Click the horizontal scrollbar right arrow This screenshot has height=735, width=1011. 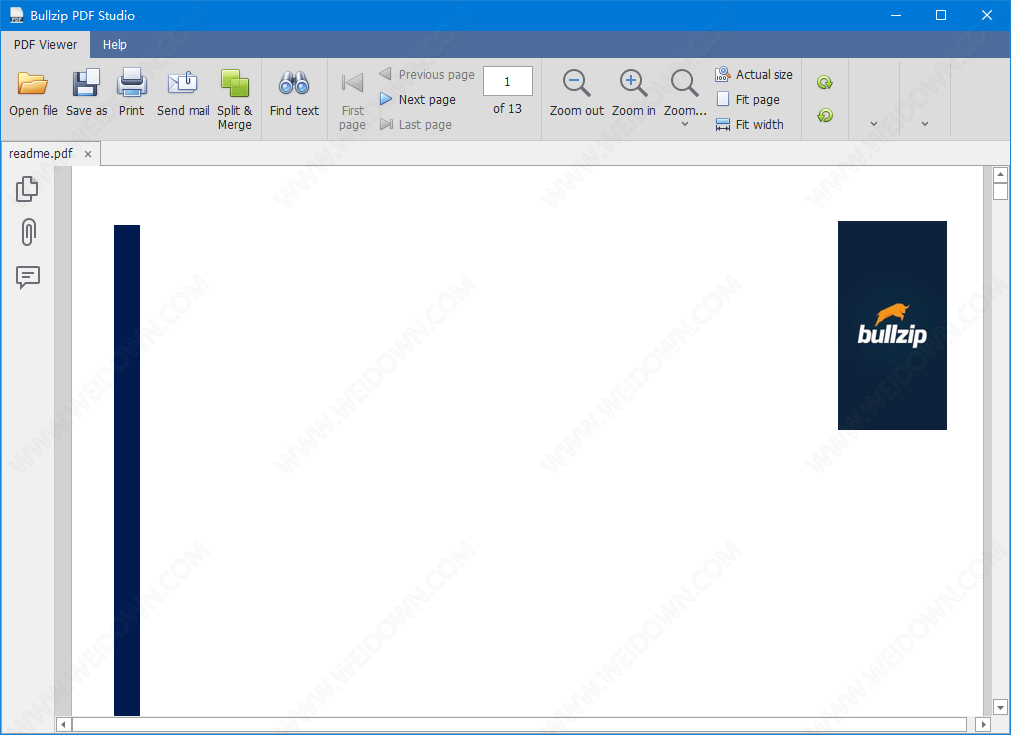click(983, 725)
